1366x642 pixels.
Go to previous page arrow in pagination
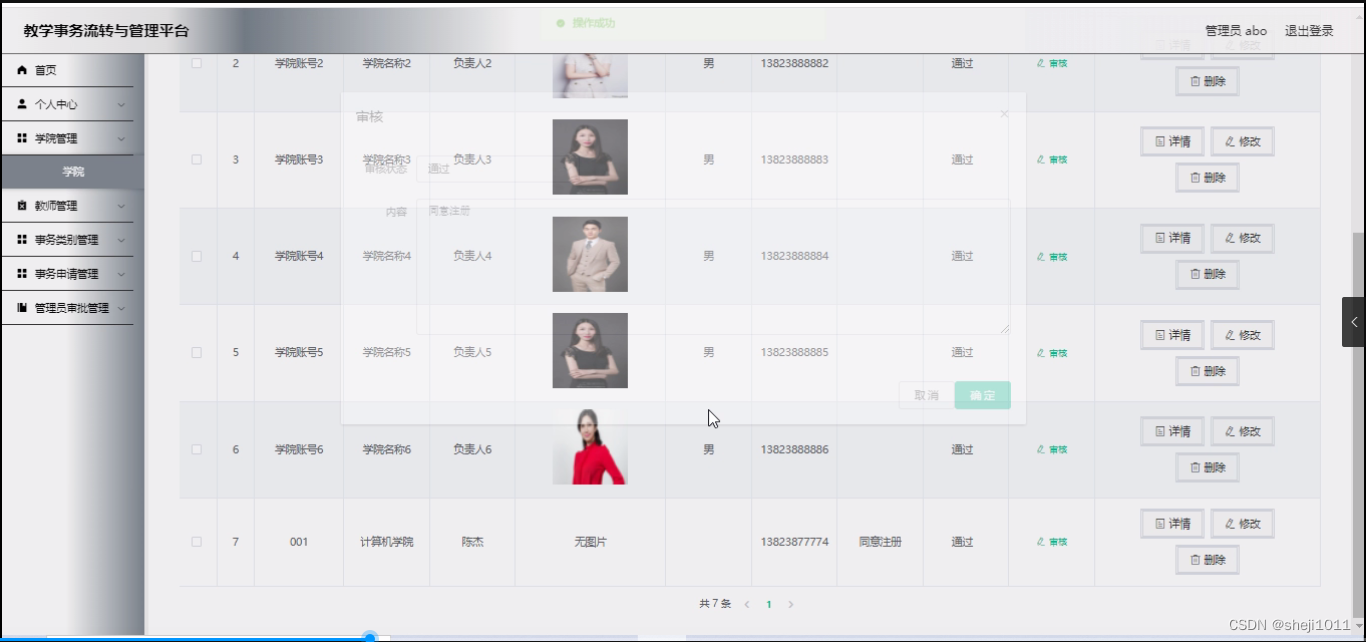point(746,604)
